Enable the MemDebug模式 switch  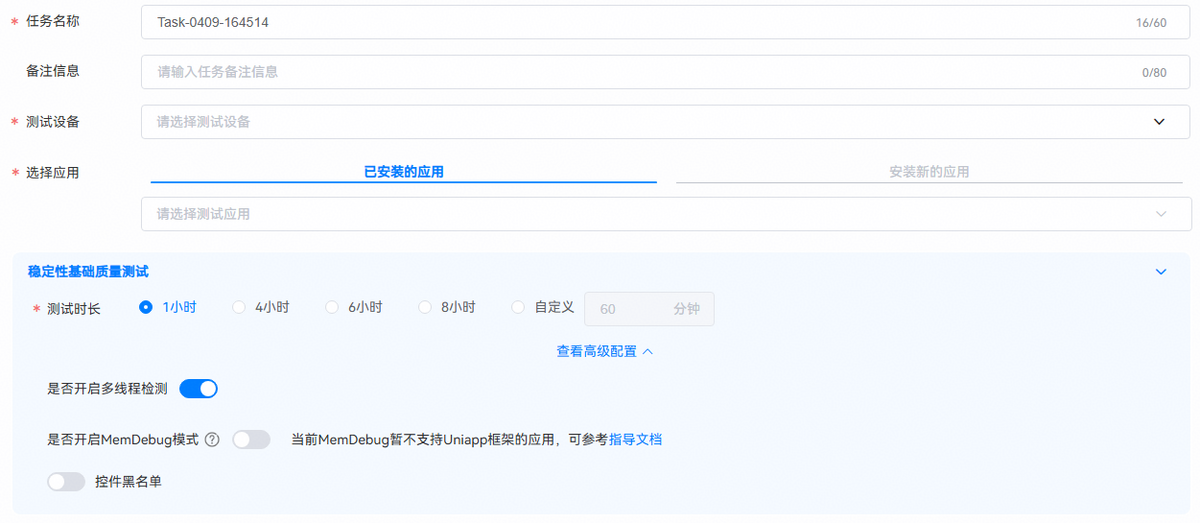pos(251,440)
